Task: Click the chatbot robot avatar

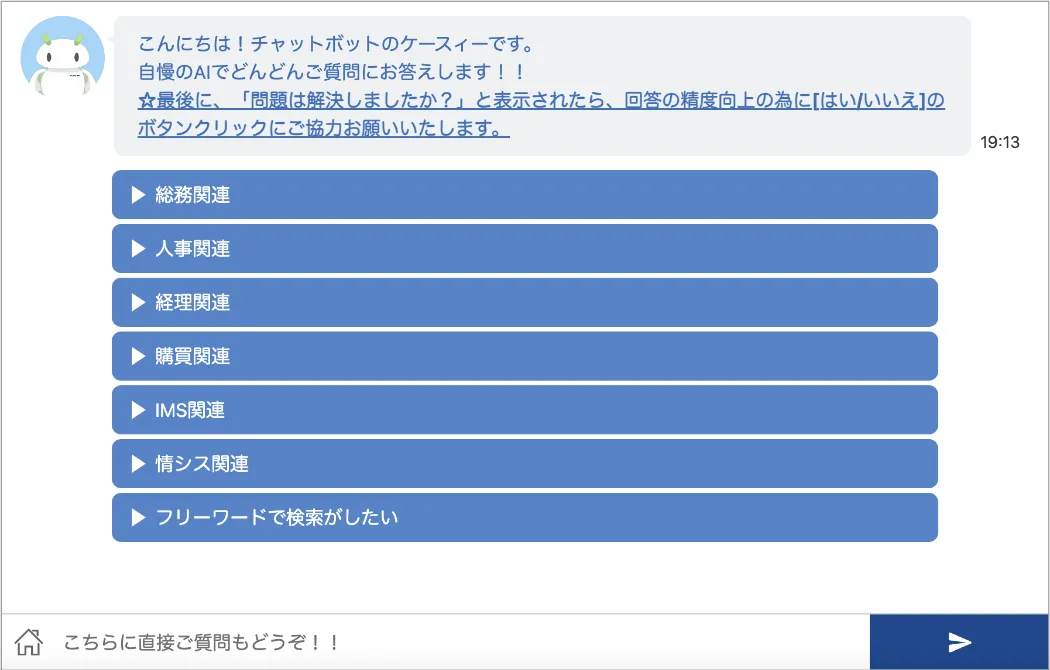Action: click(62, 56)
